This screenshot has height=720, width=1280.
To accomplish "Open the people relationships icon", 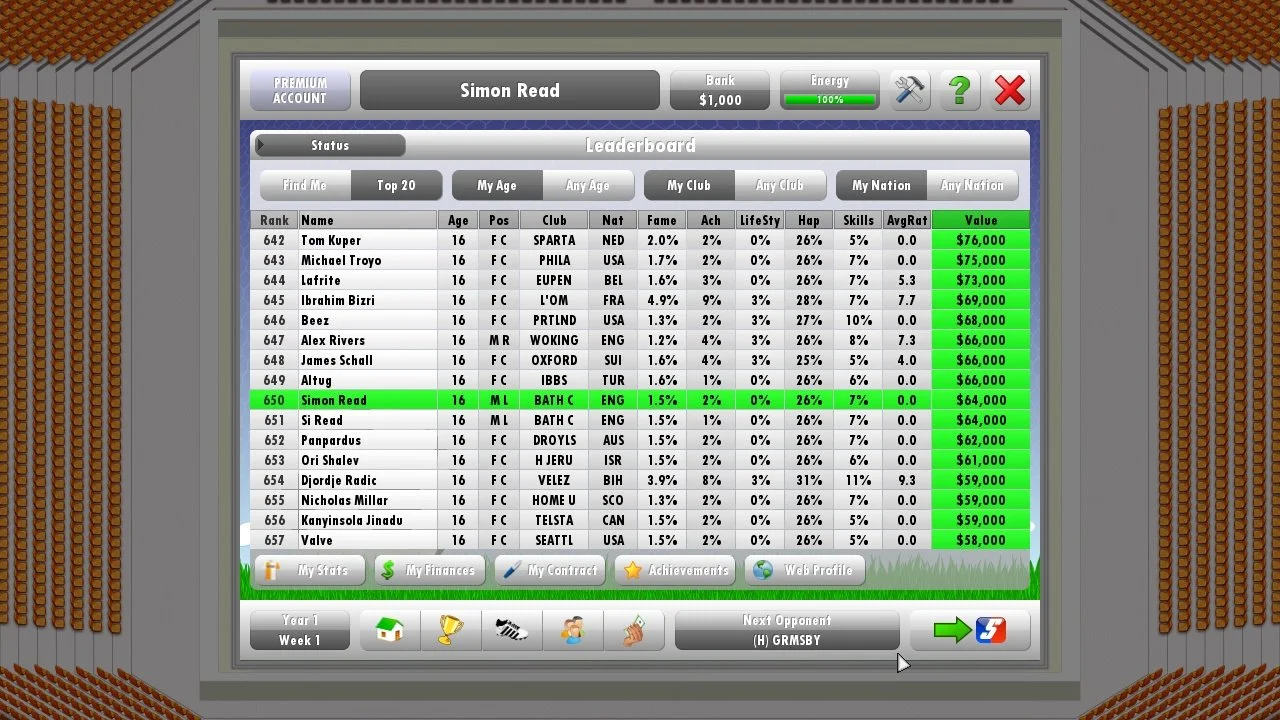I will pyautogui.click(x=573, y=630).
